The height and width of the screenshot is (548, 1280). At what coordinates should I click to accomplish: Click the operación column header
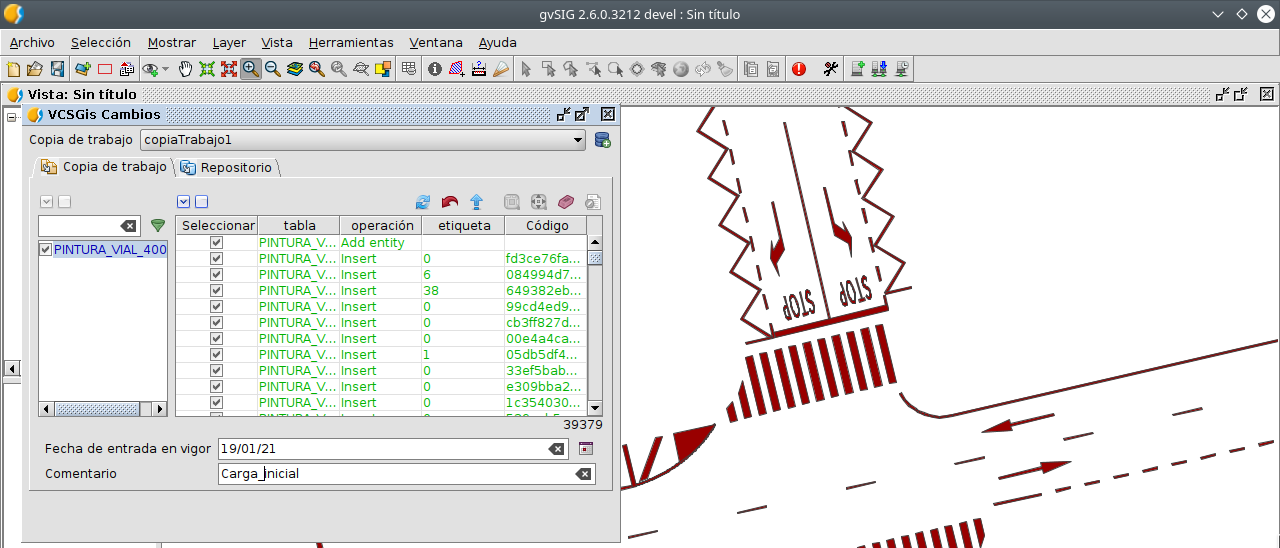(381, 226)
